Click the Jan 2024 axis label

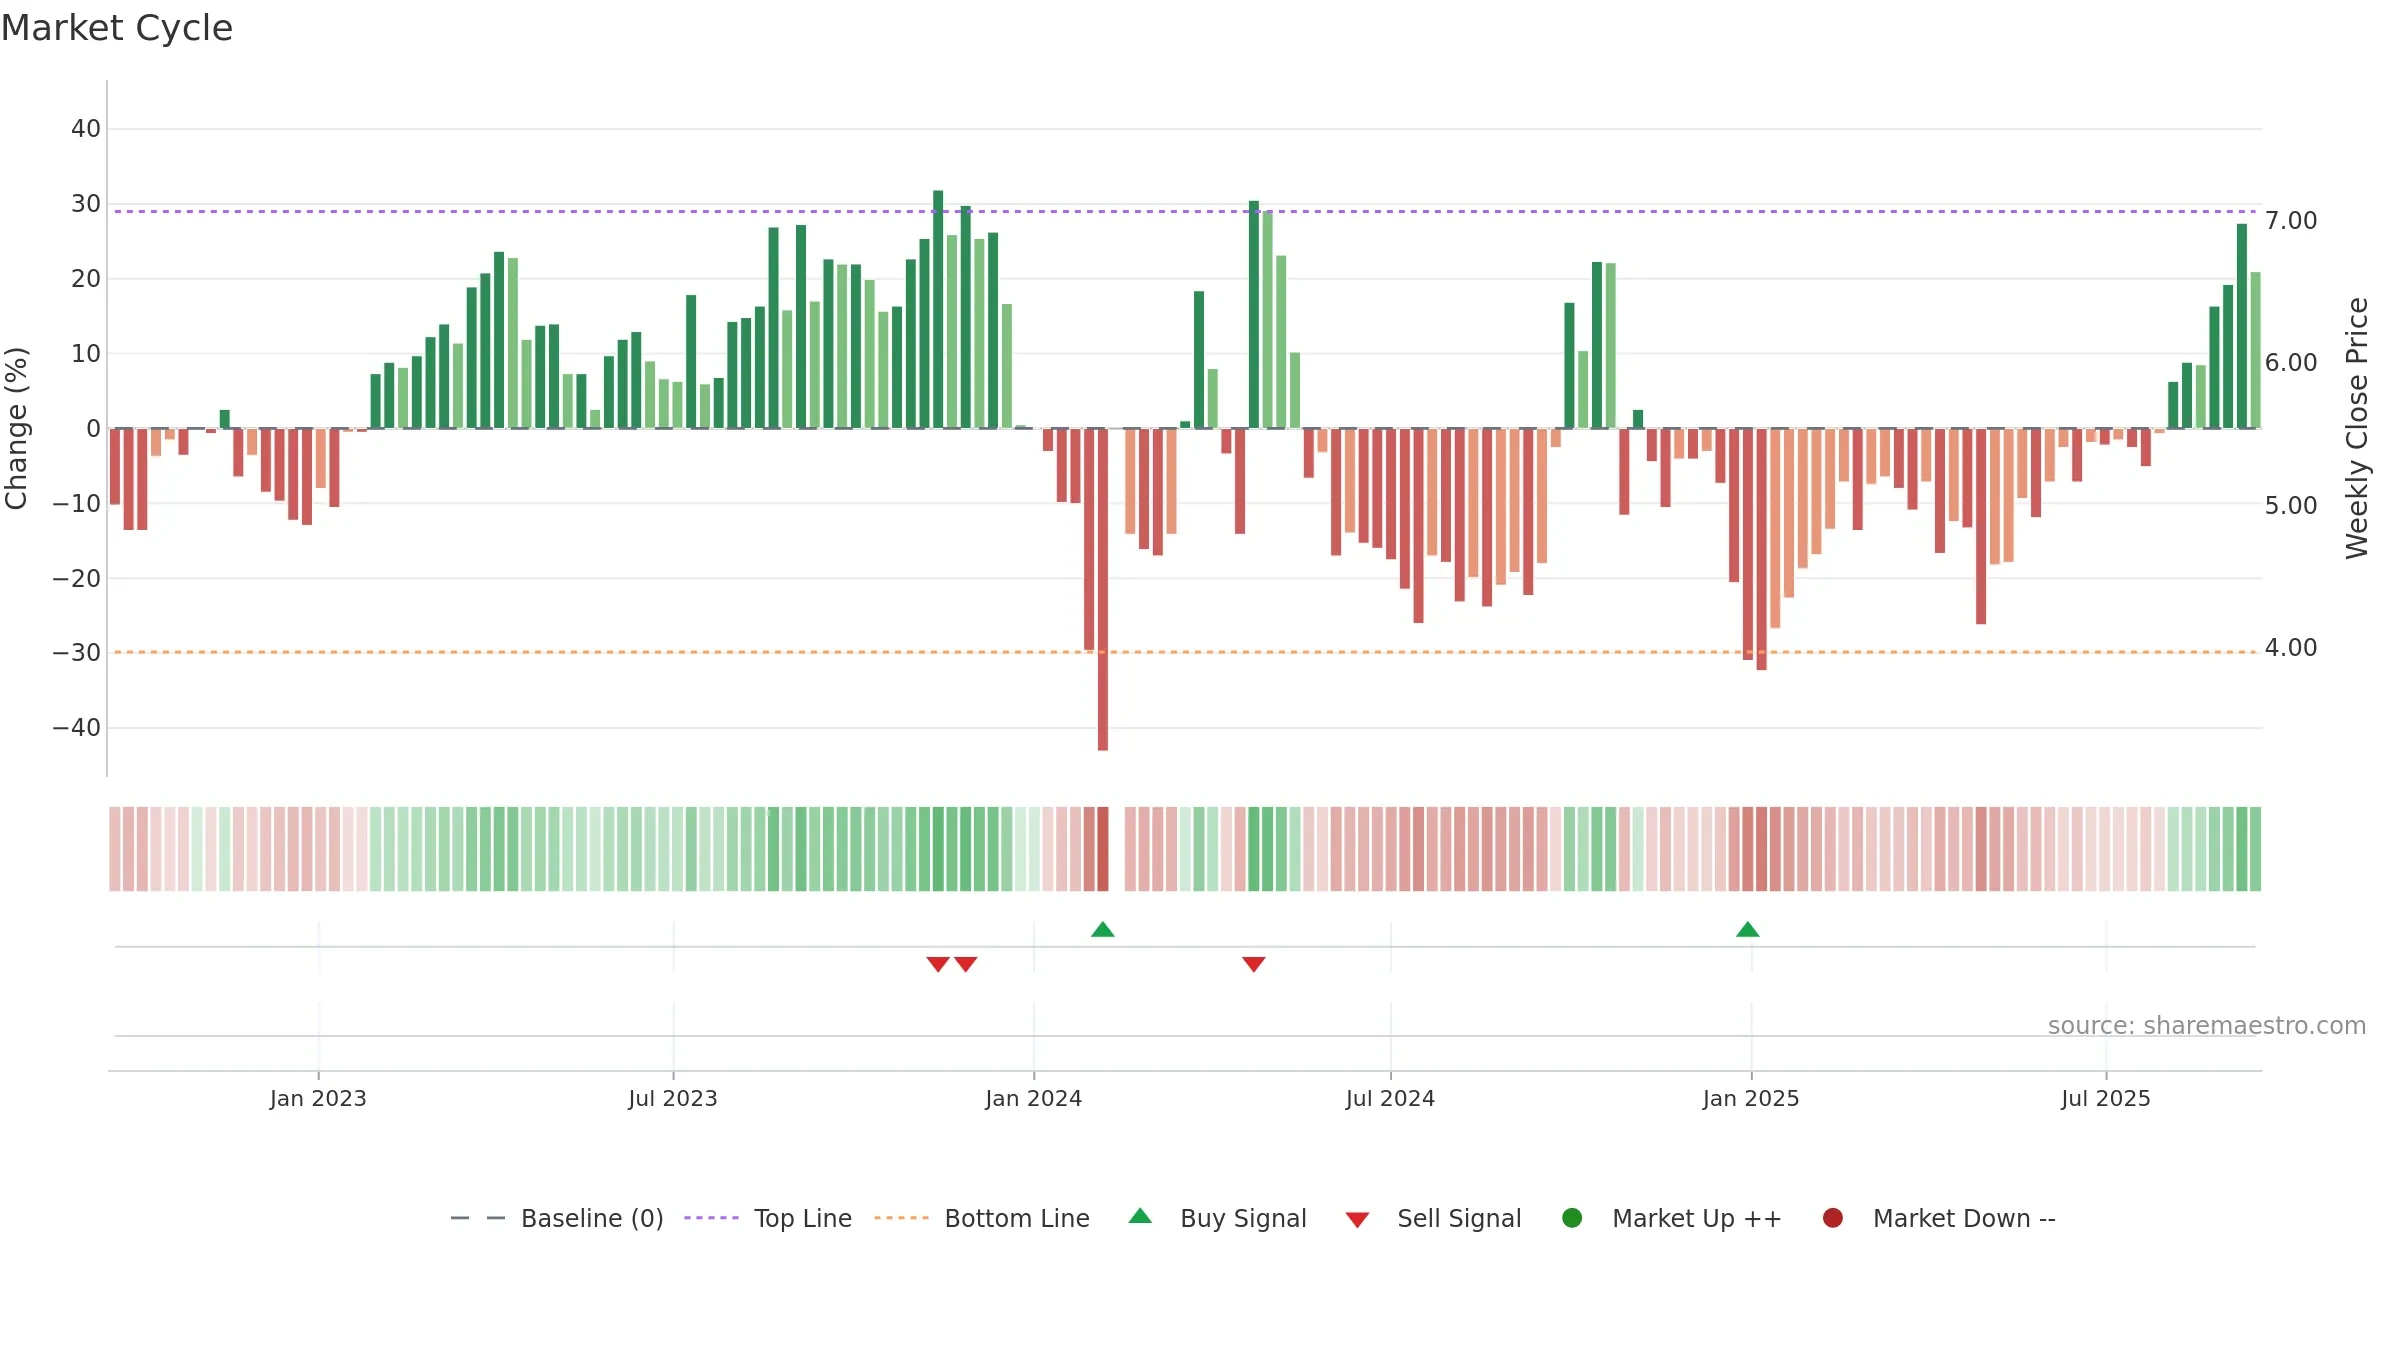1034,1098
